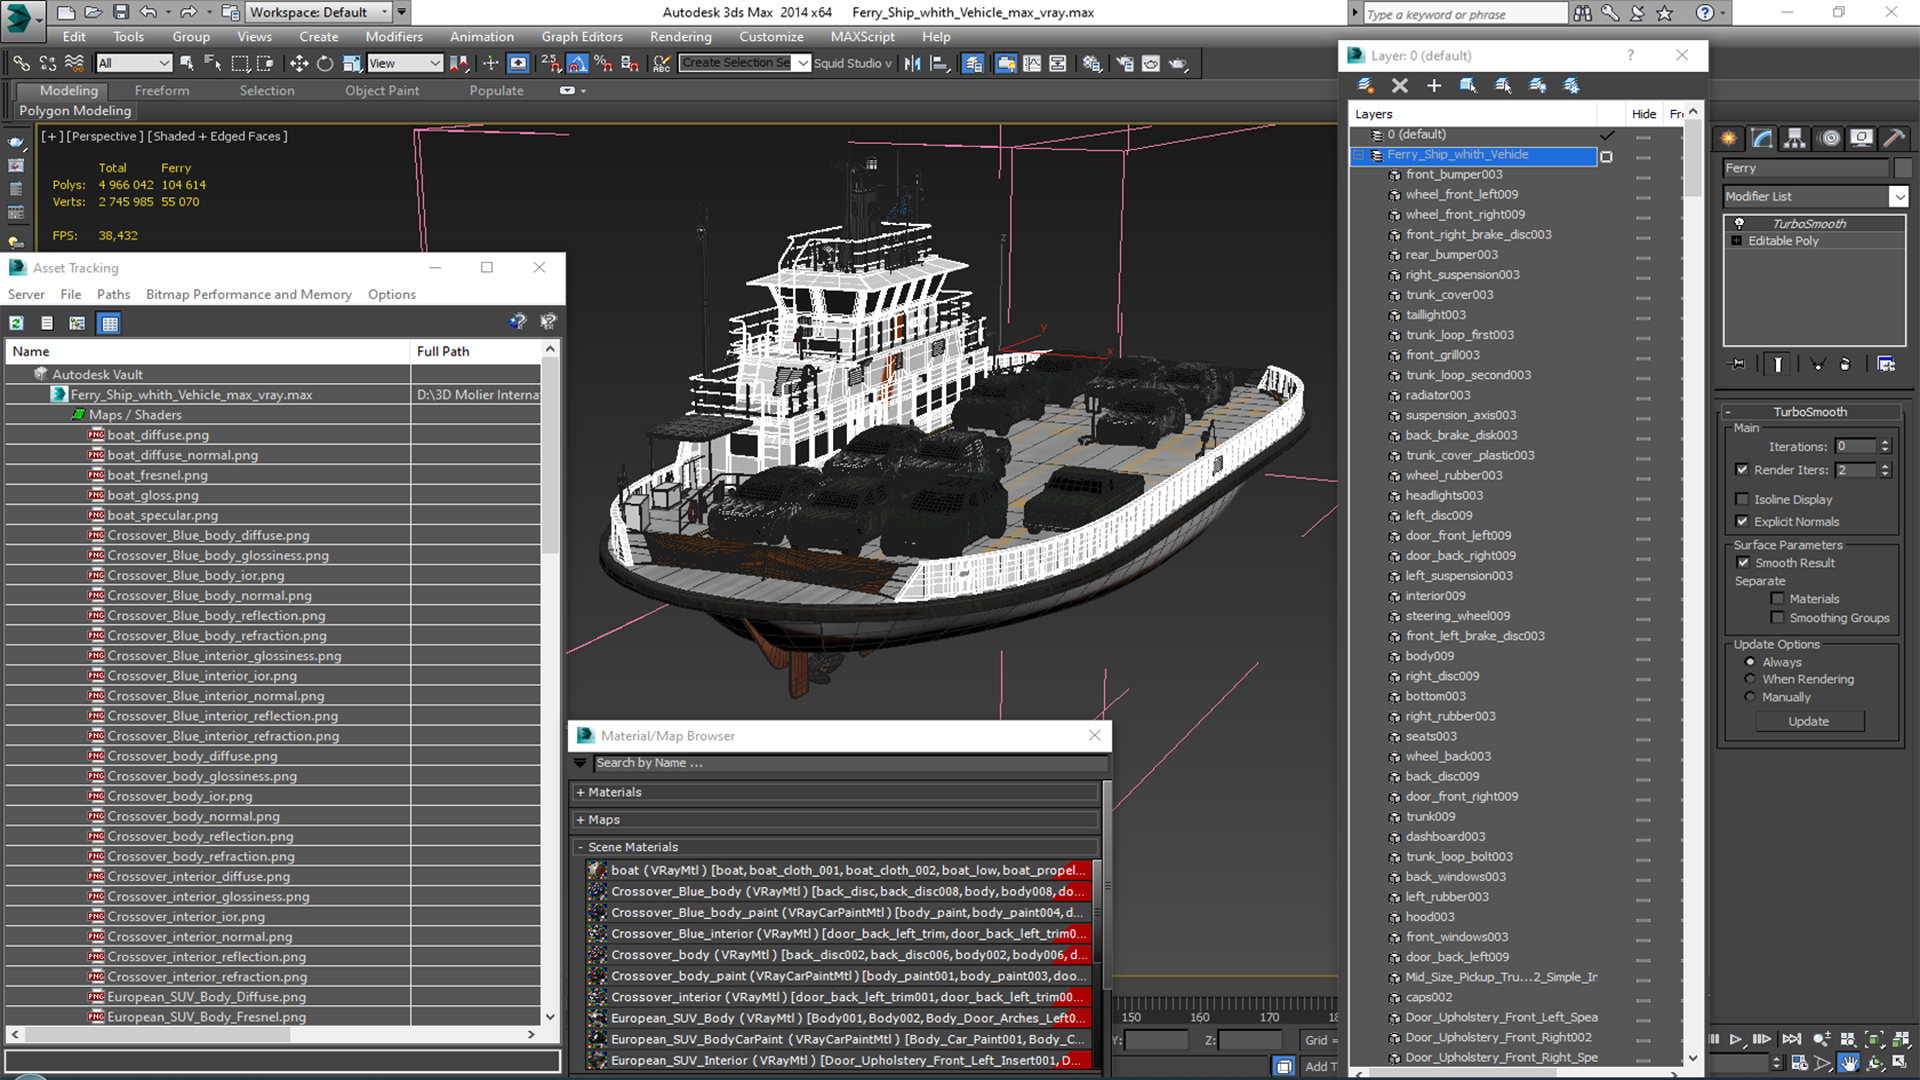The width and height of the screenshot is (1920, 1080).
Task: Click the Full Path column header
Action: (476, 351)
